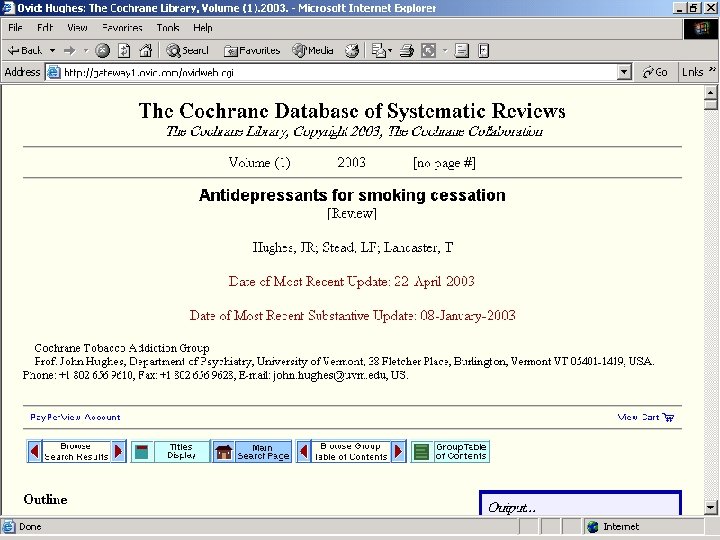Open the Tools menu
The image size is (720, 540).
[x=168, y=28]
